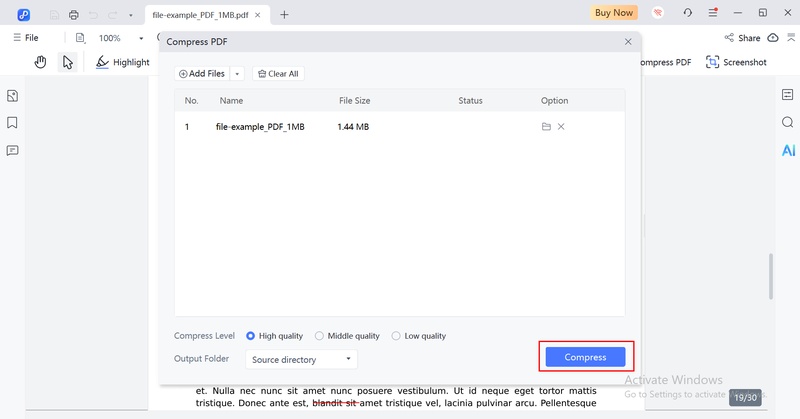Select the file-example_PDF_1MB row name
Image resolution: width=800 pixels, height=419 pixels.
tap(260, 127)
